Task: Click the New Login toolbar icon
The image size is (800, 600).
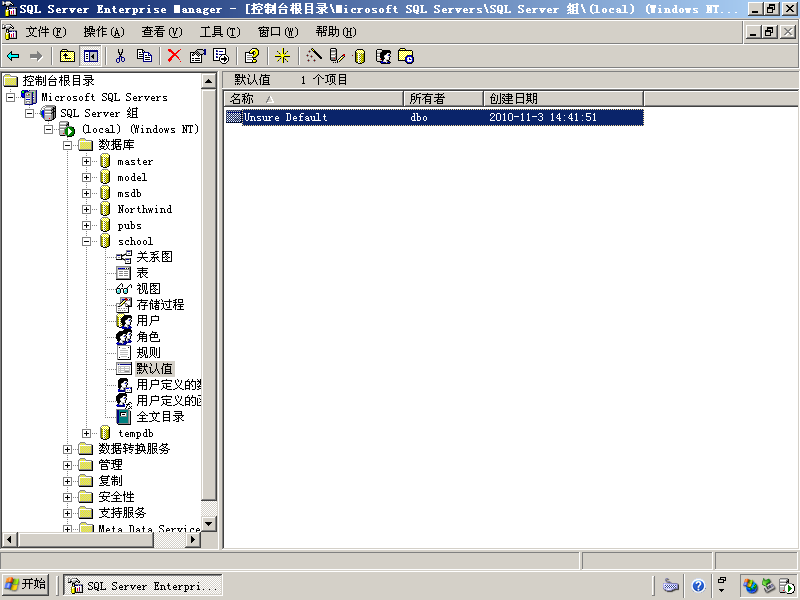Action: click(x=383, y=56)
